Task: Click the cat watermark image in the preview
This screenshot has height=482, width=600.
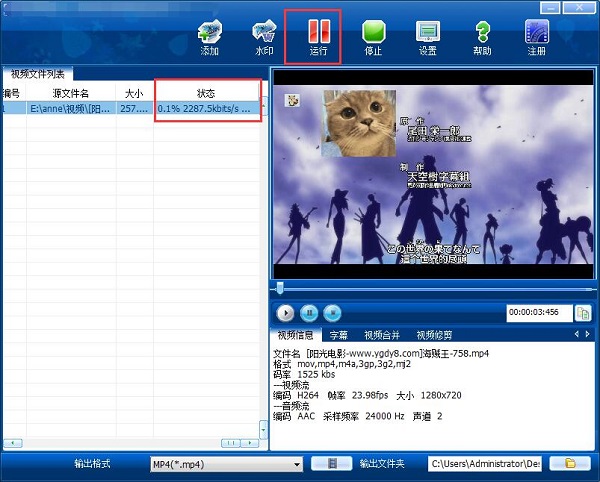Action: (359, 123)
